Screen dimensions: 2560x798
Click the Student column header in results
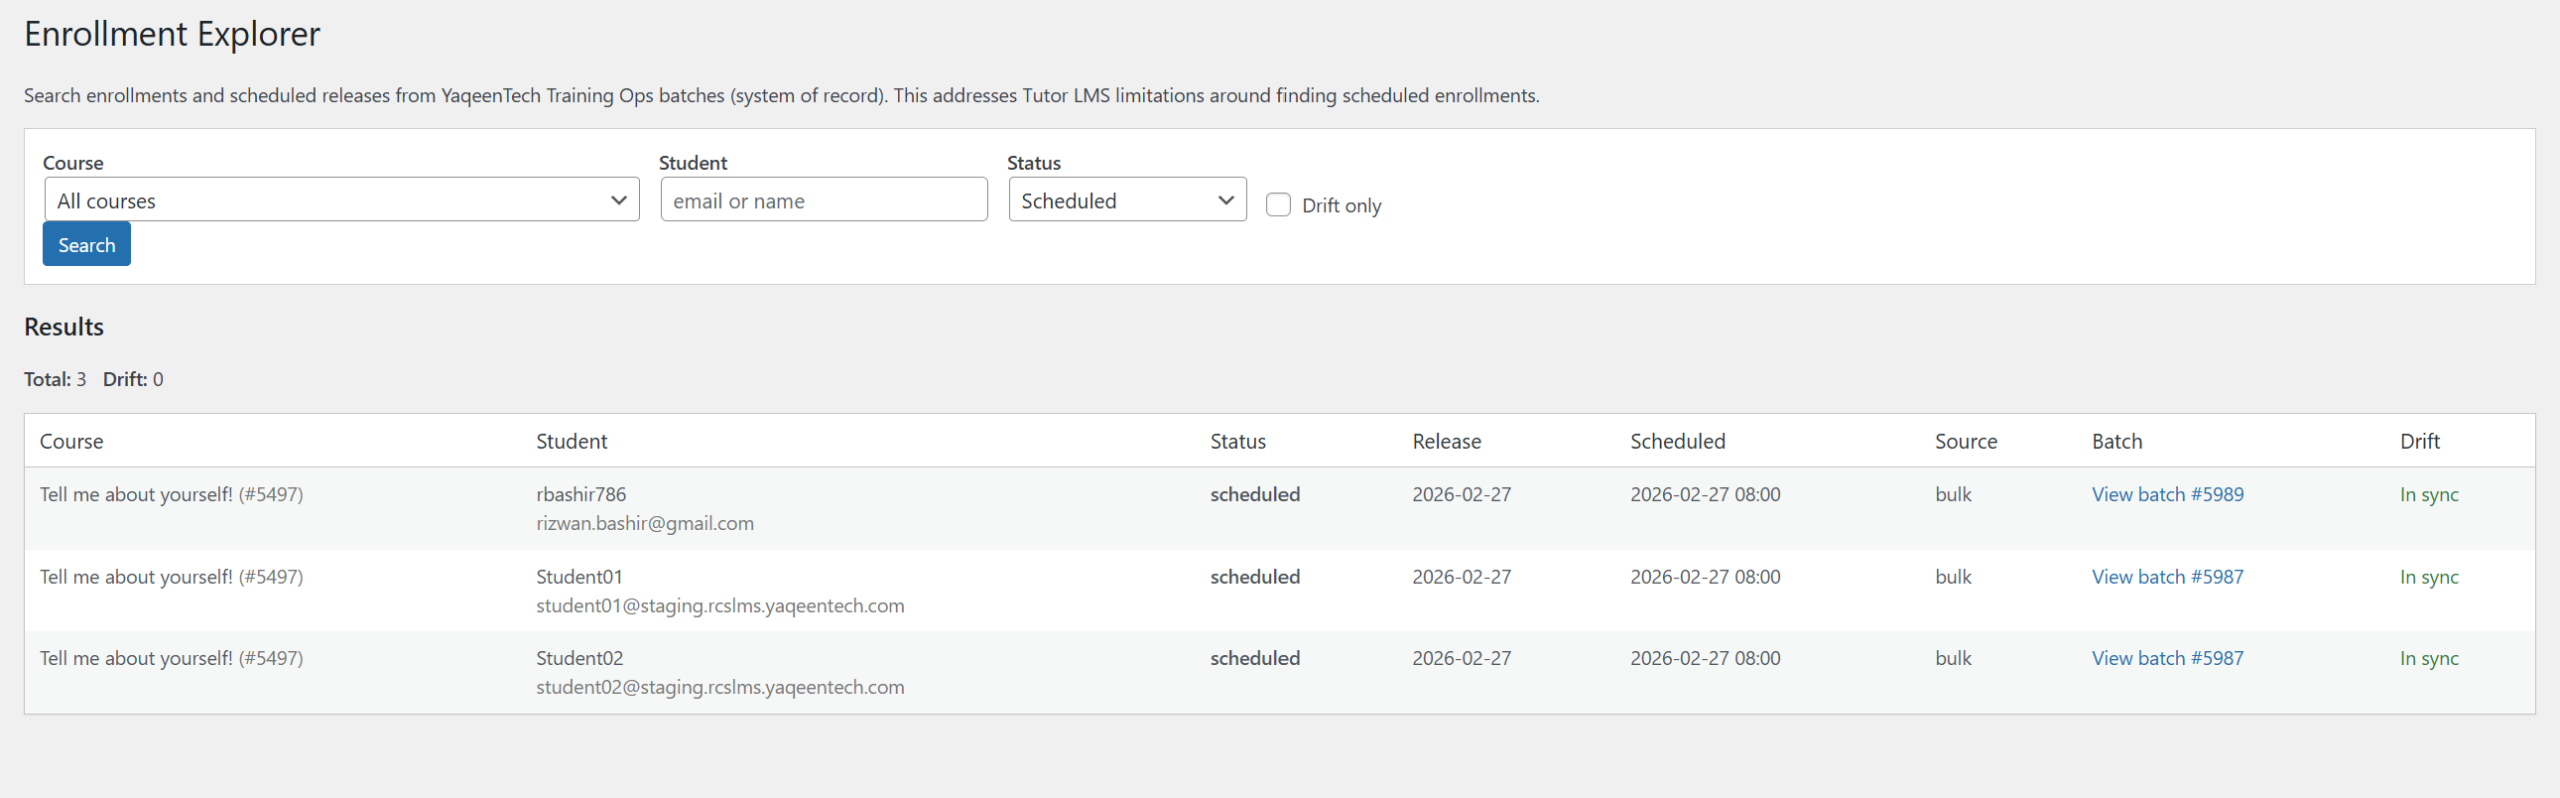[x=571, y=441]
